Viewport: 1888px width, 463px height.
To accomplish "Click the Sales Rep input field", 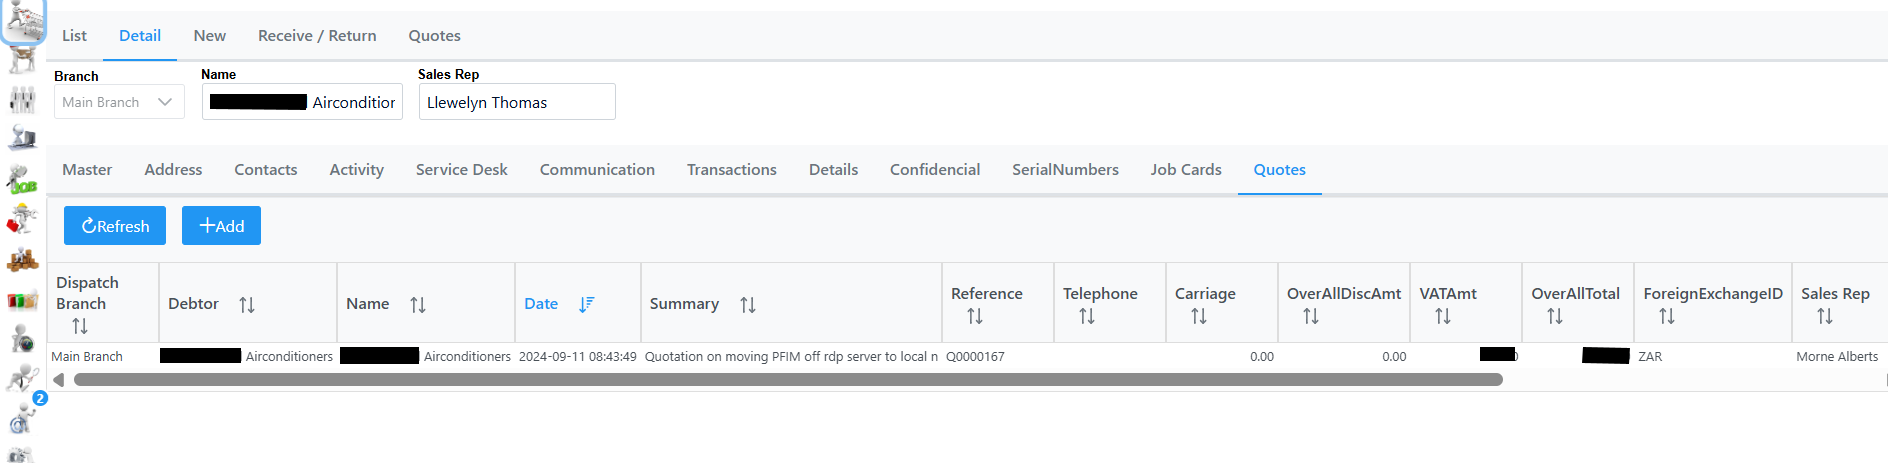I will [x=516, y=102].
